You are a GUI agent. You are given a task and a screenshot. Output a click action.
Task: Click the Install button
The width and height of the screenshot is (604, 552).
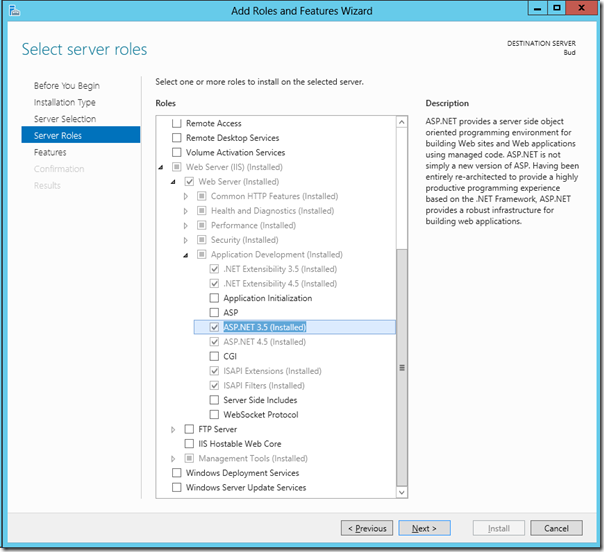pos(499,528)
